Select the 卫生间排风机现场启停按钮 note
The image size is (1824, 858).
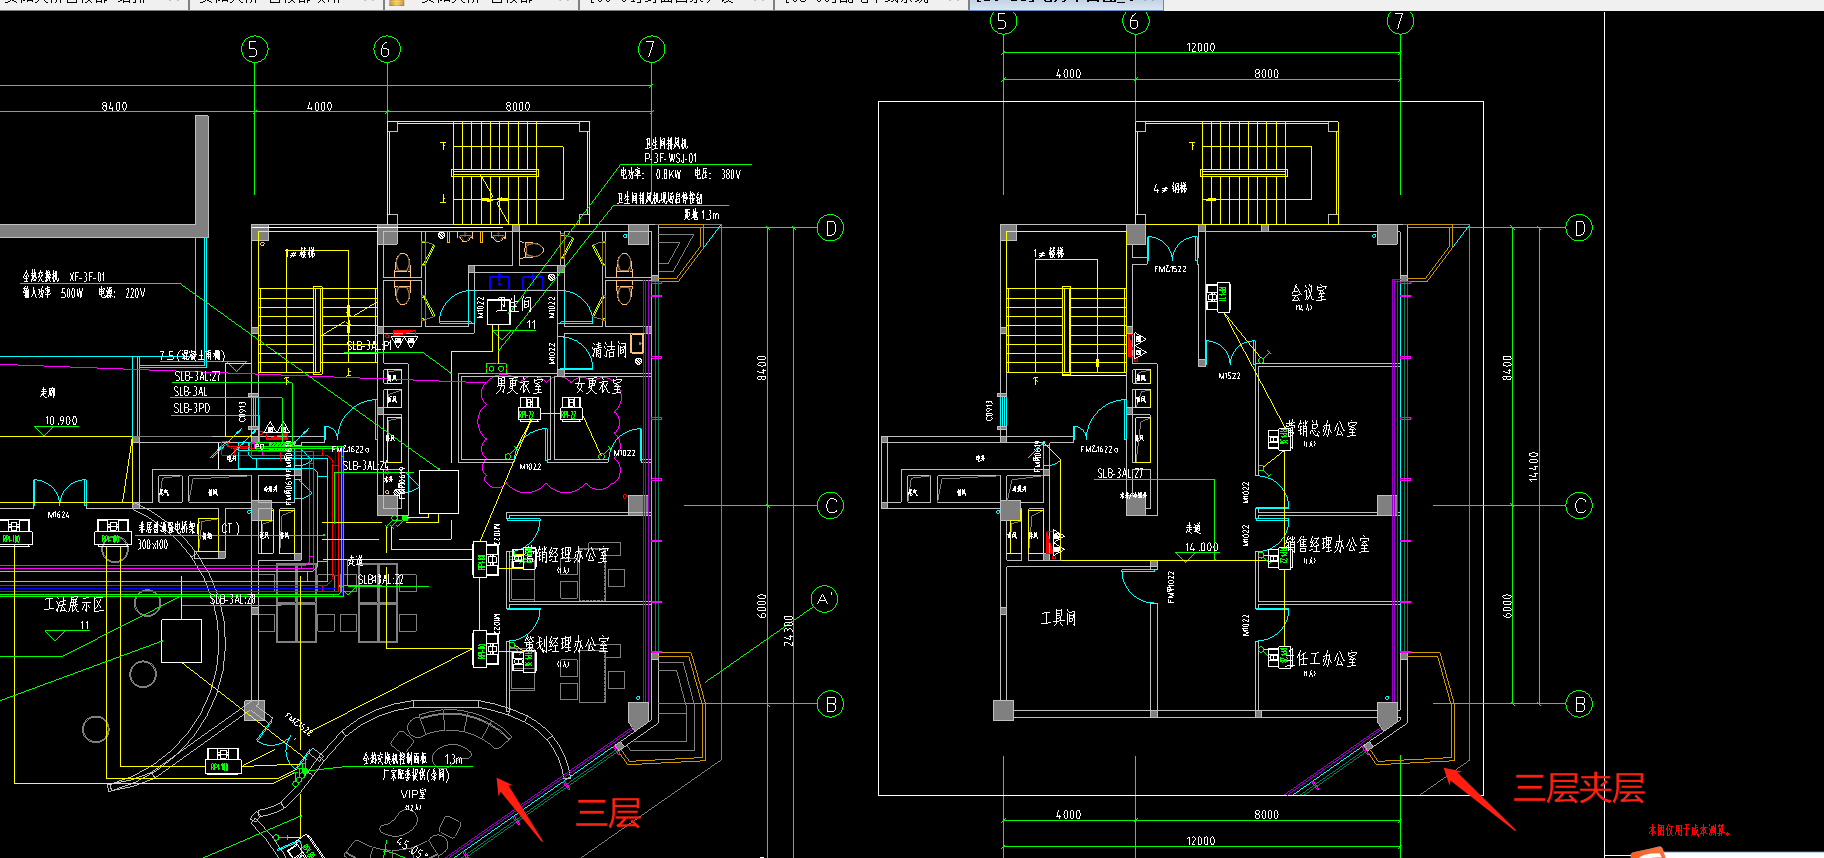[660, 198]
